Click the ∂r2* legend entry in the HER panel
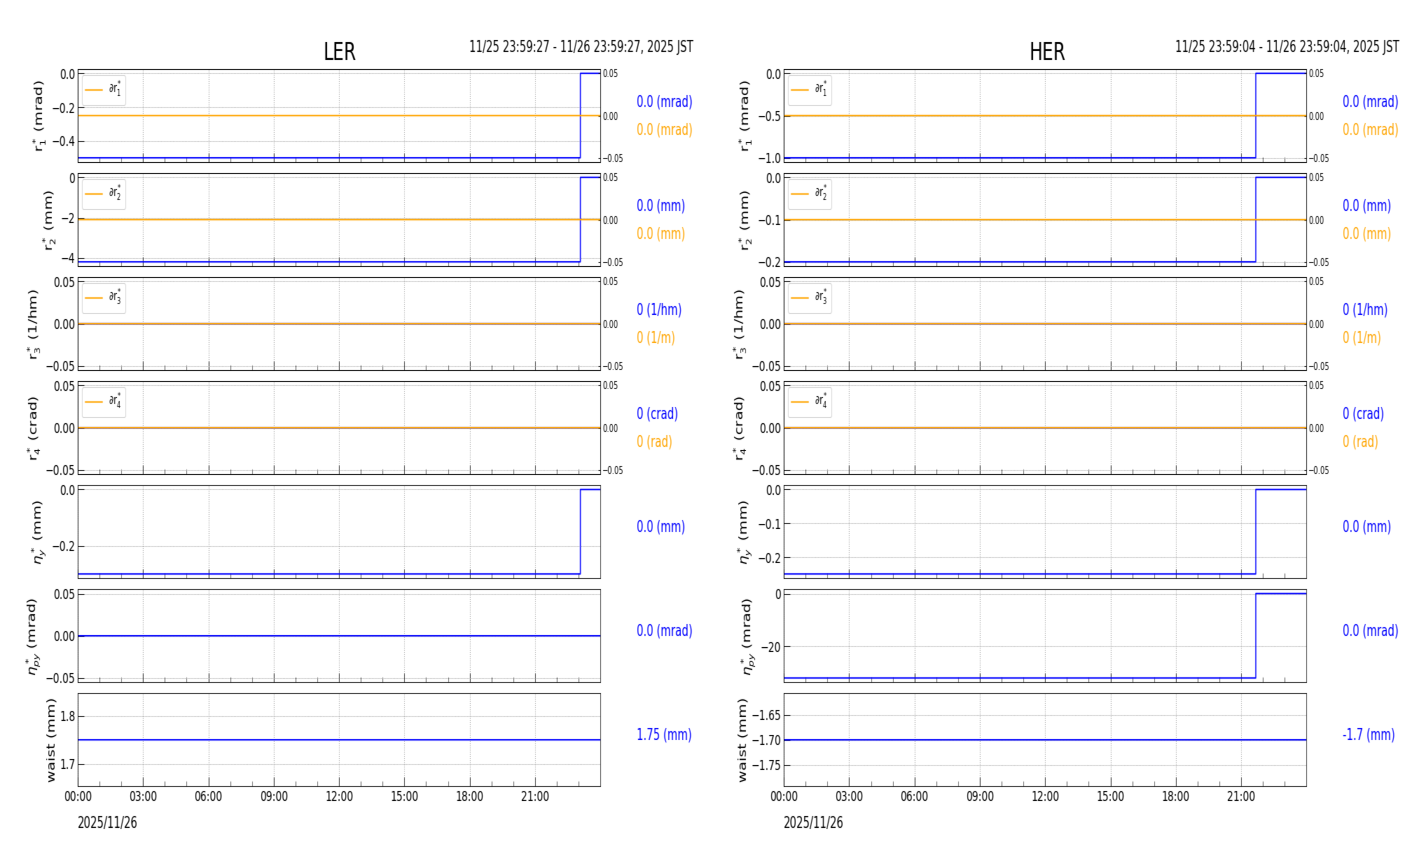The width and height of the screenshot is (1412, 864). [809, 194]
